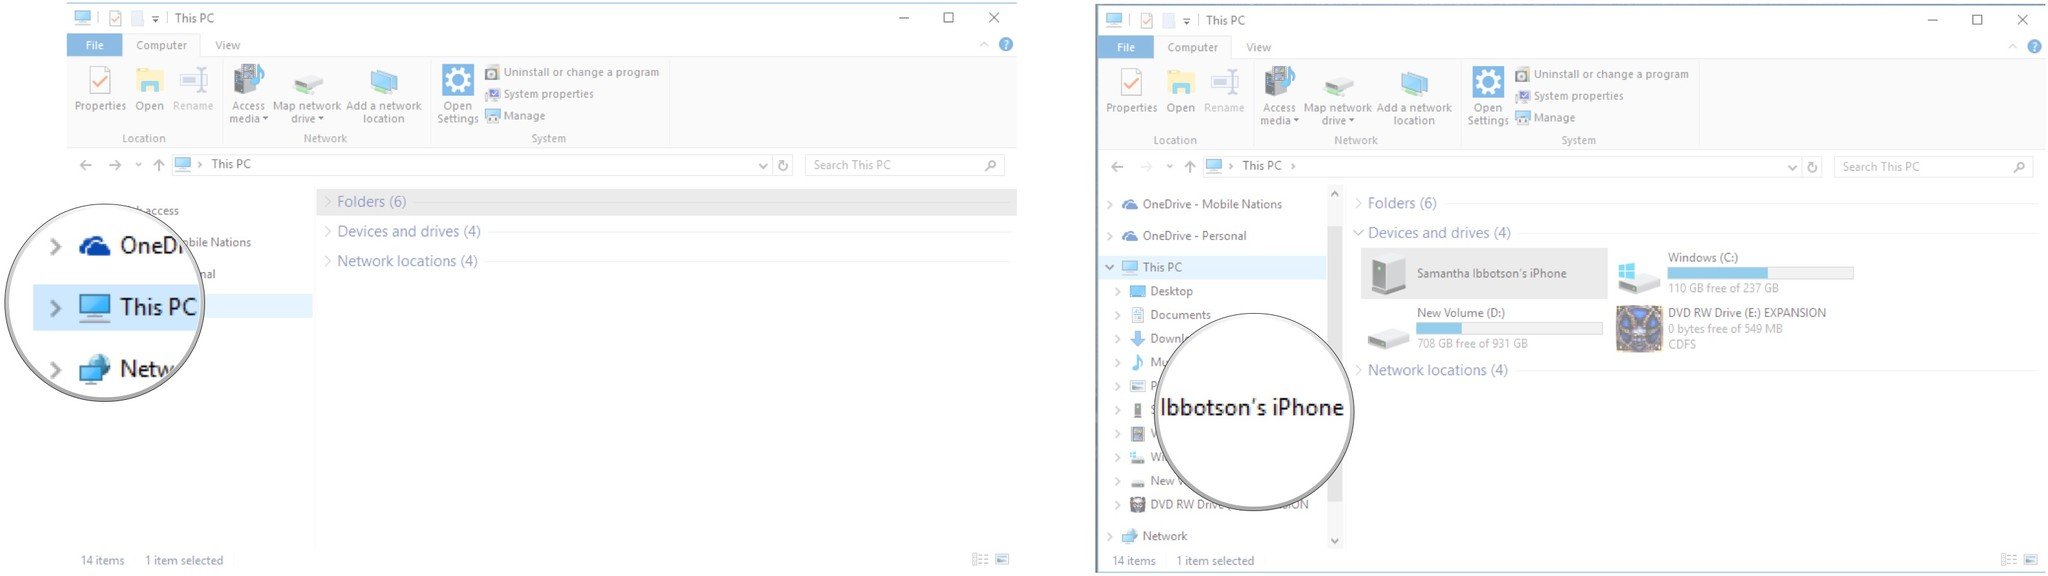Open Access media in right window ribbon
The image size is (2048, 576).
tap(1279, 96)
